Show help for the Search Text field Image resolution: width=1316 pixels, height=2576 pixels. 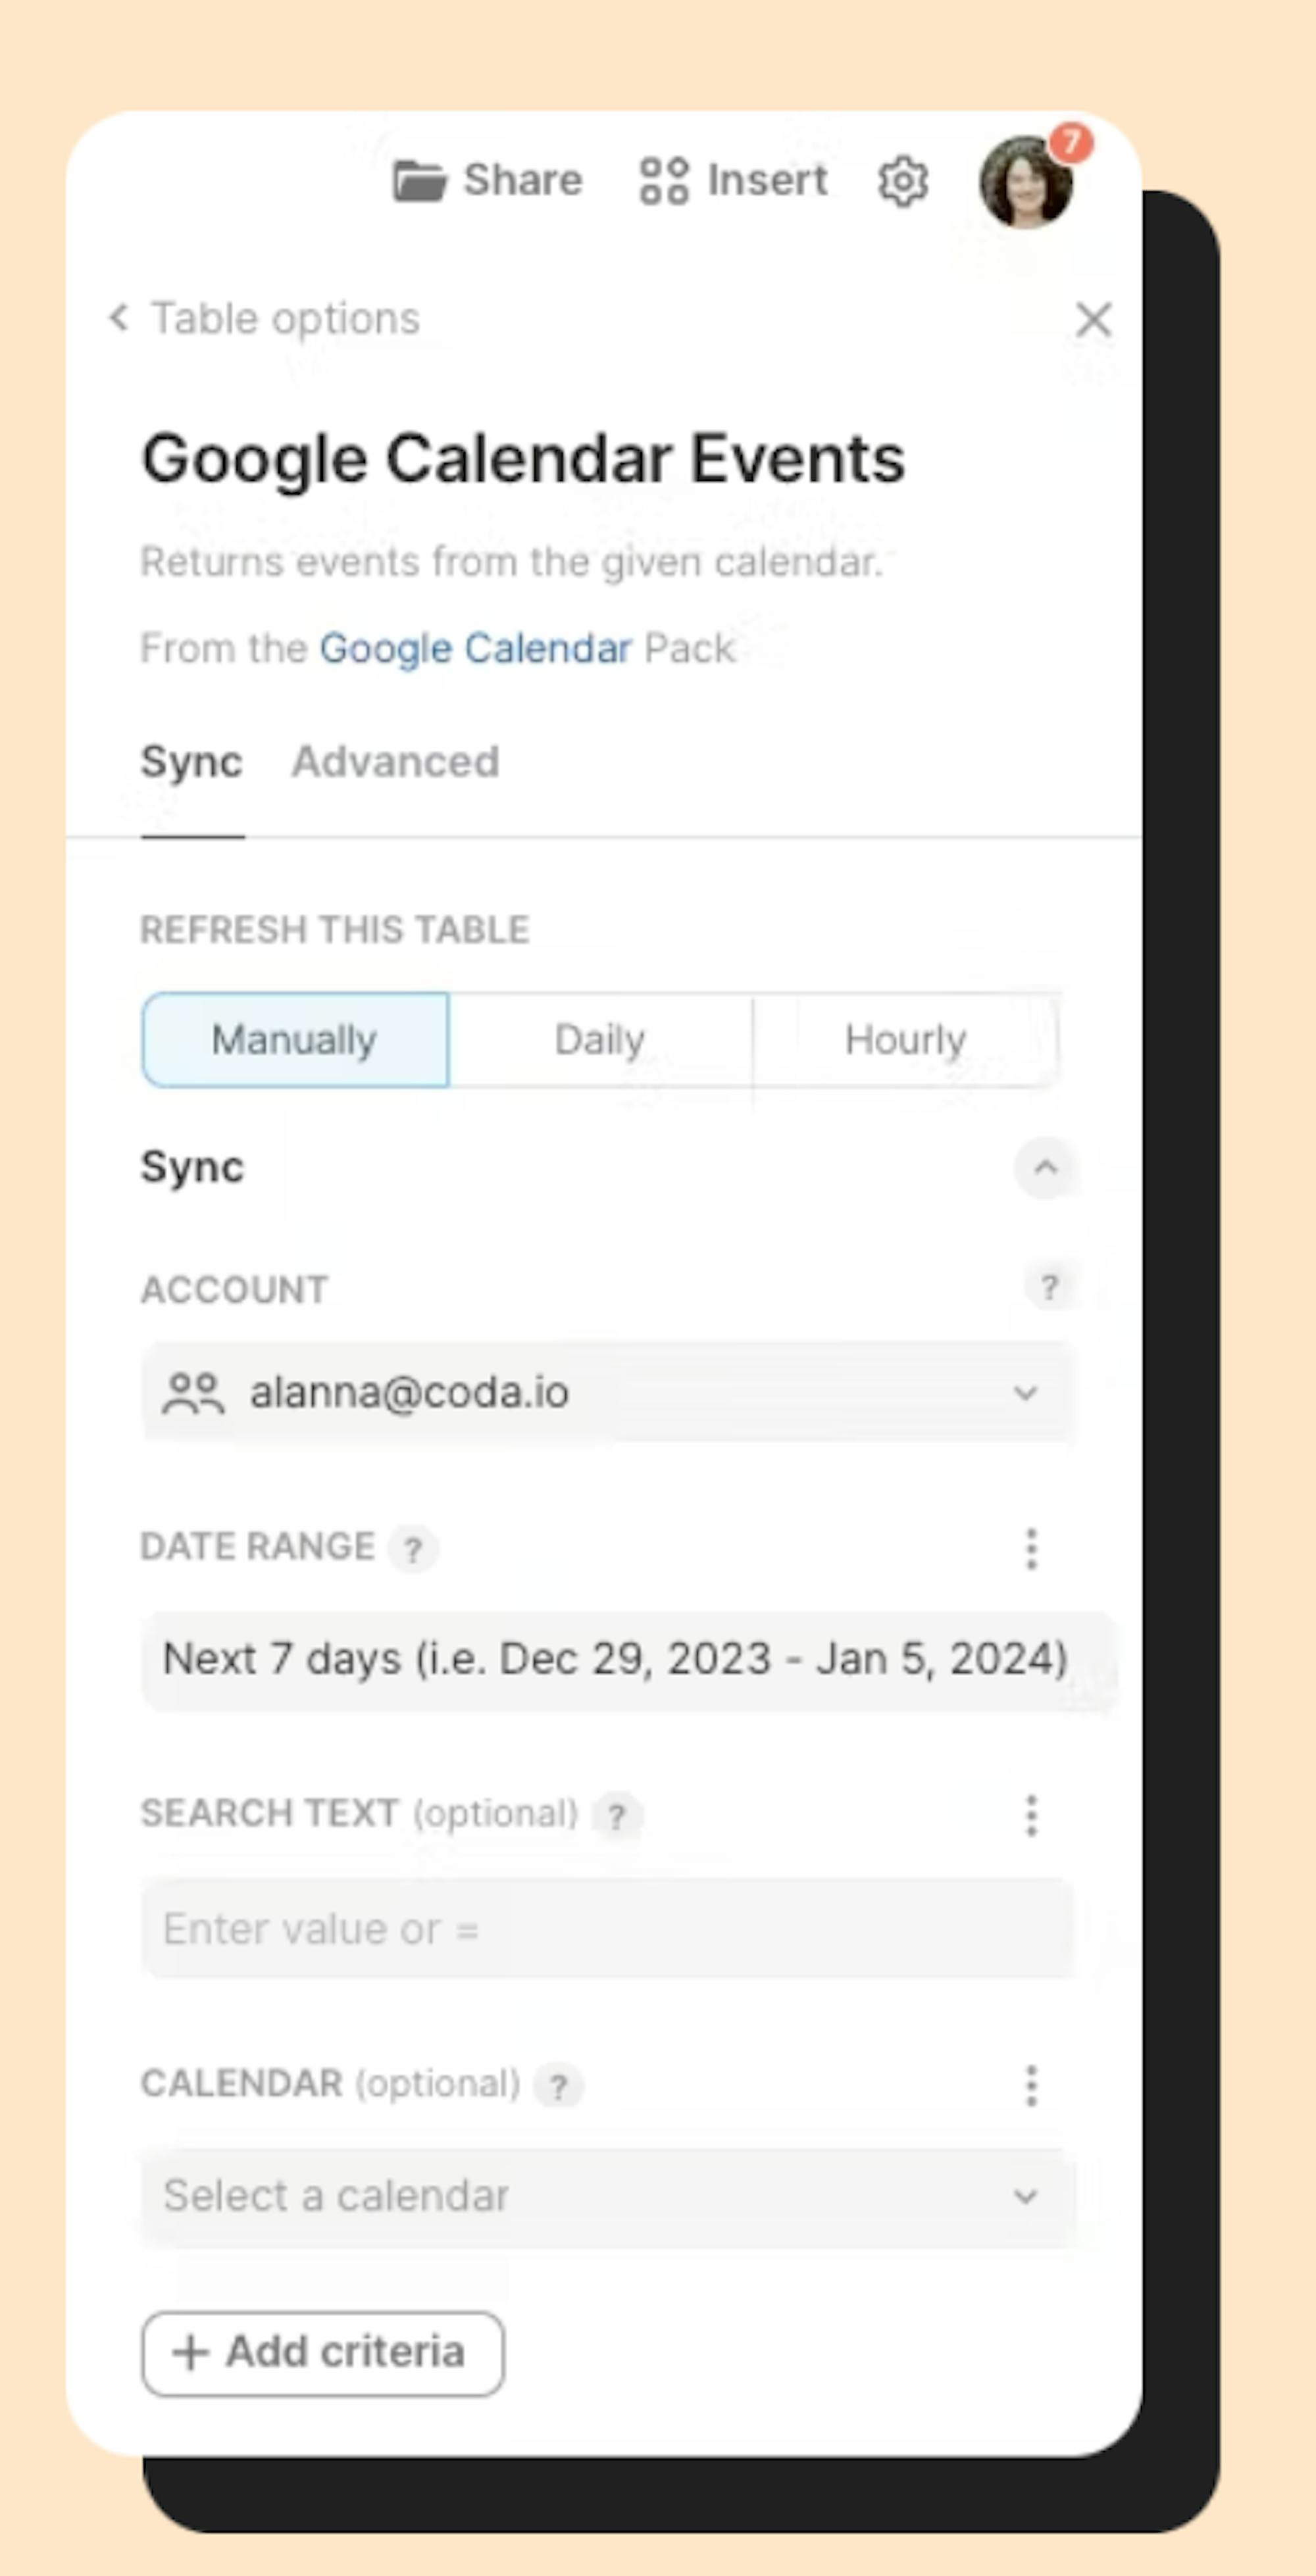pos(617,1816)
